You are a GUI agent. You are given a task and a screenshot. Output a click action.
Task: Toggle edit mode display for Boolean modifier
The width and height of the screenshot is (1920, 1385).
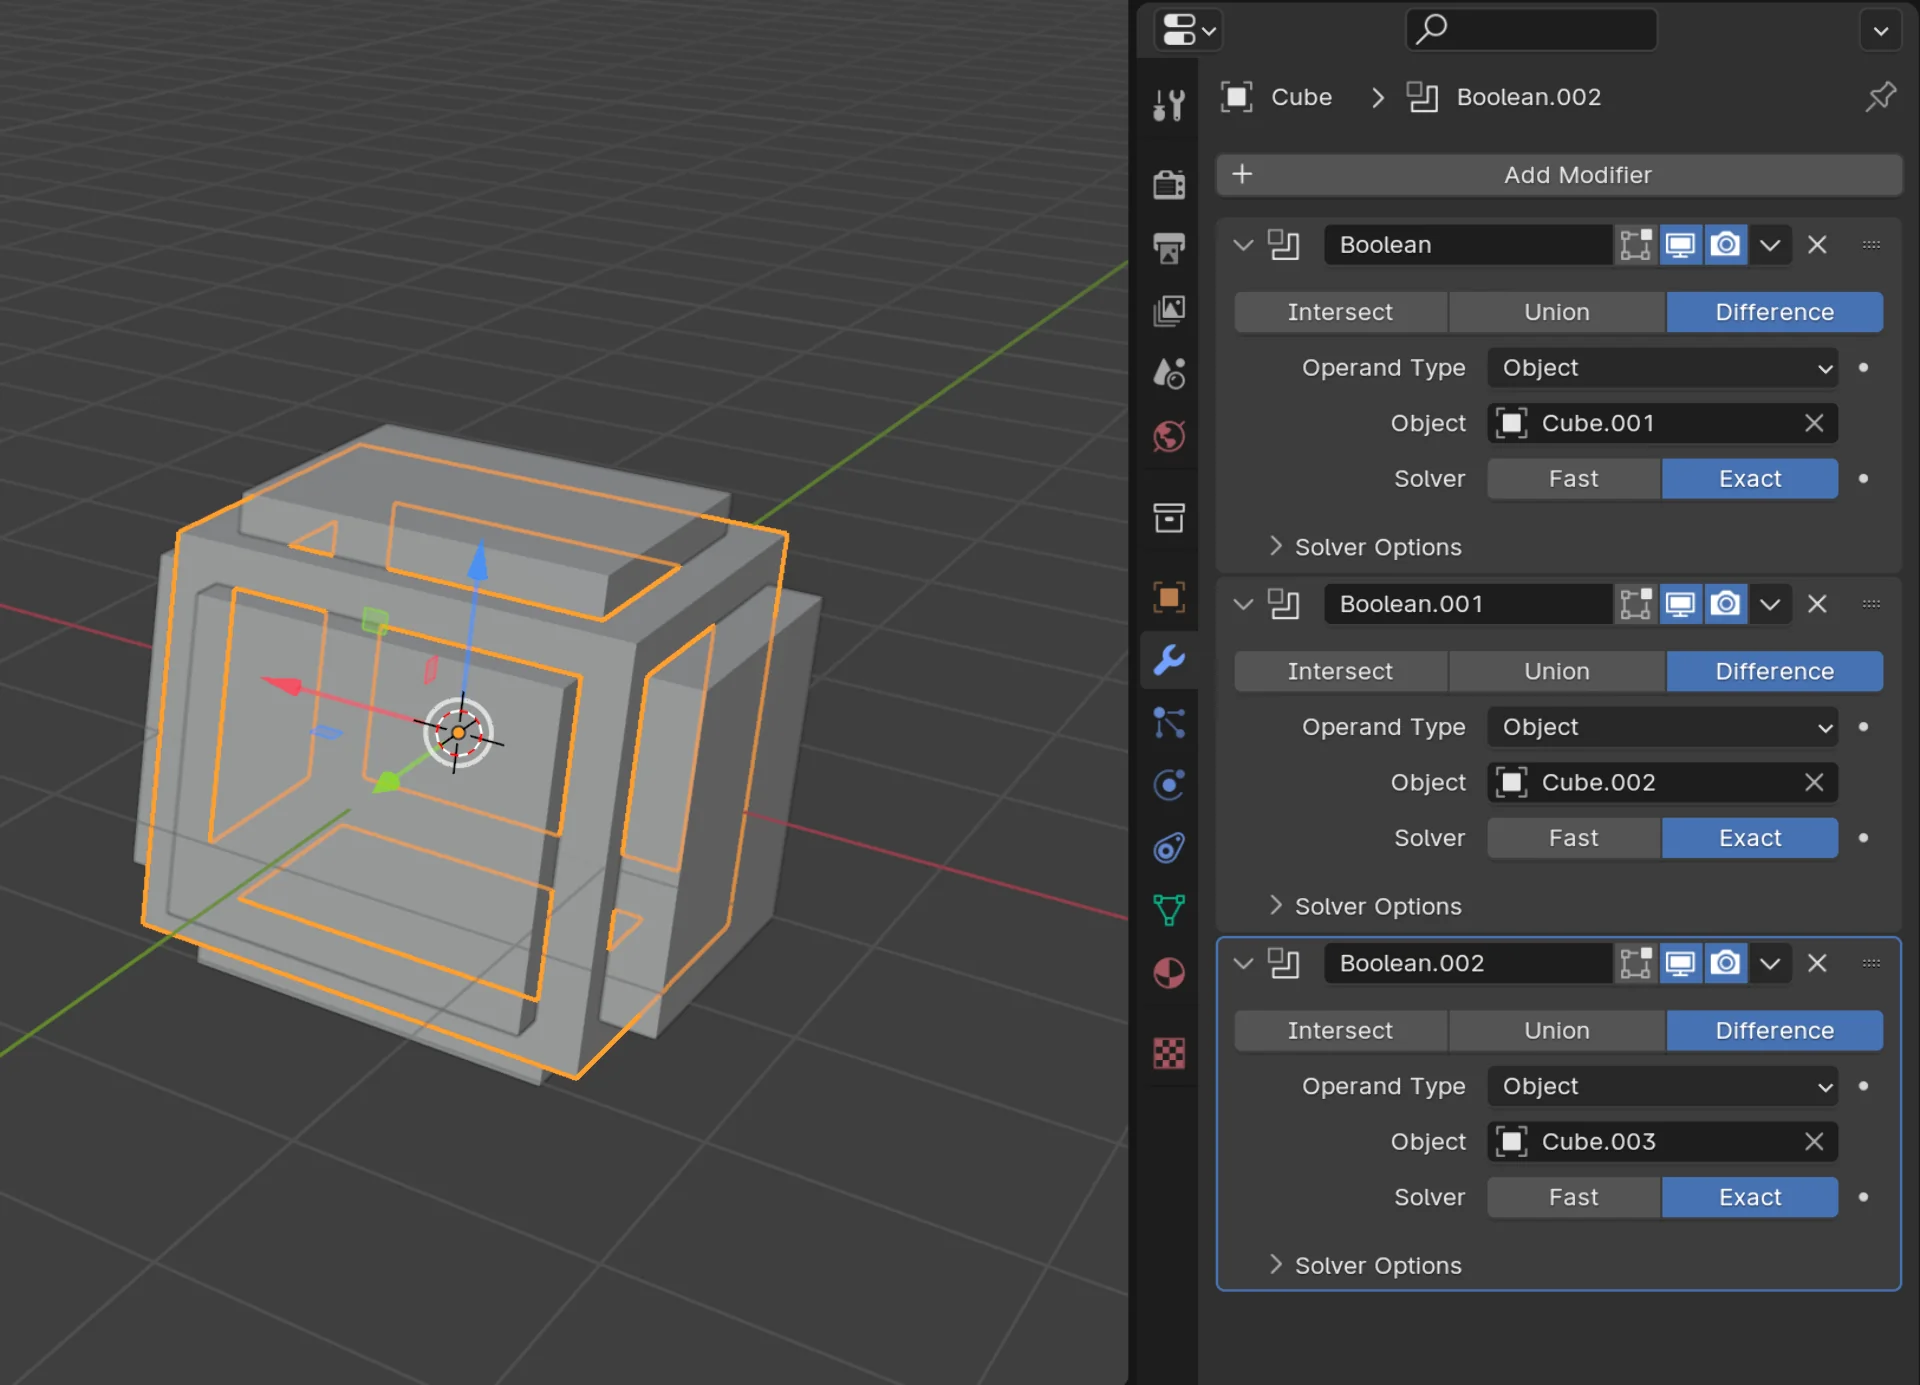click(x=1636, y=245)
